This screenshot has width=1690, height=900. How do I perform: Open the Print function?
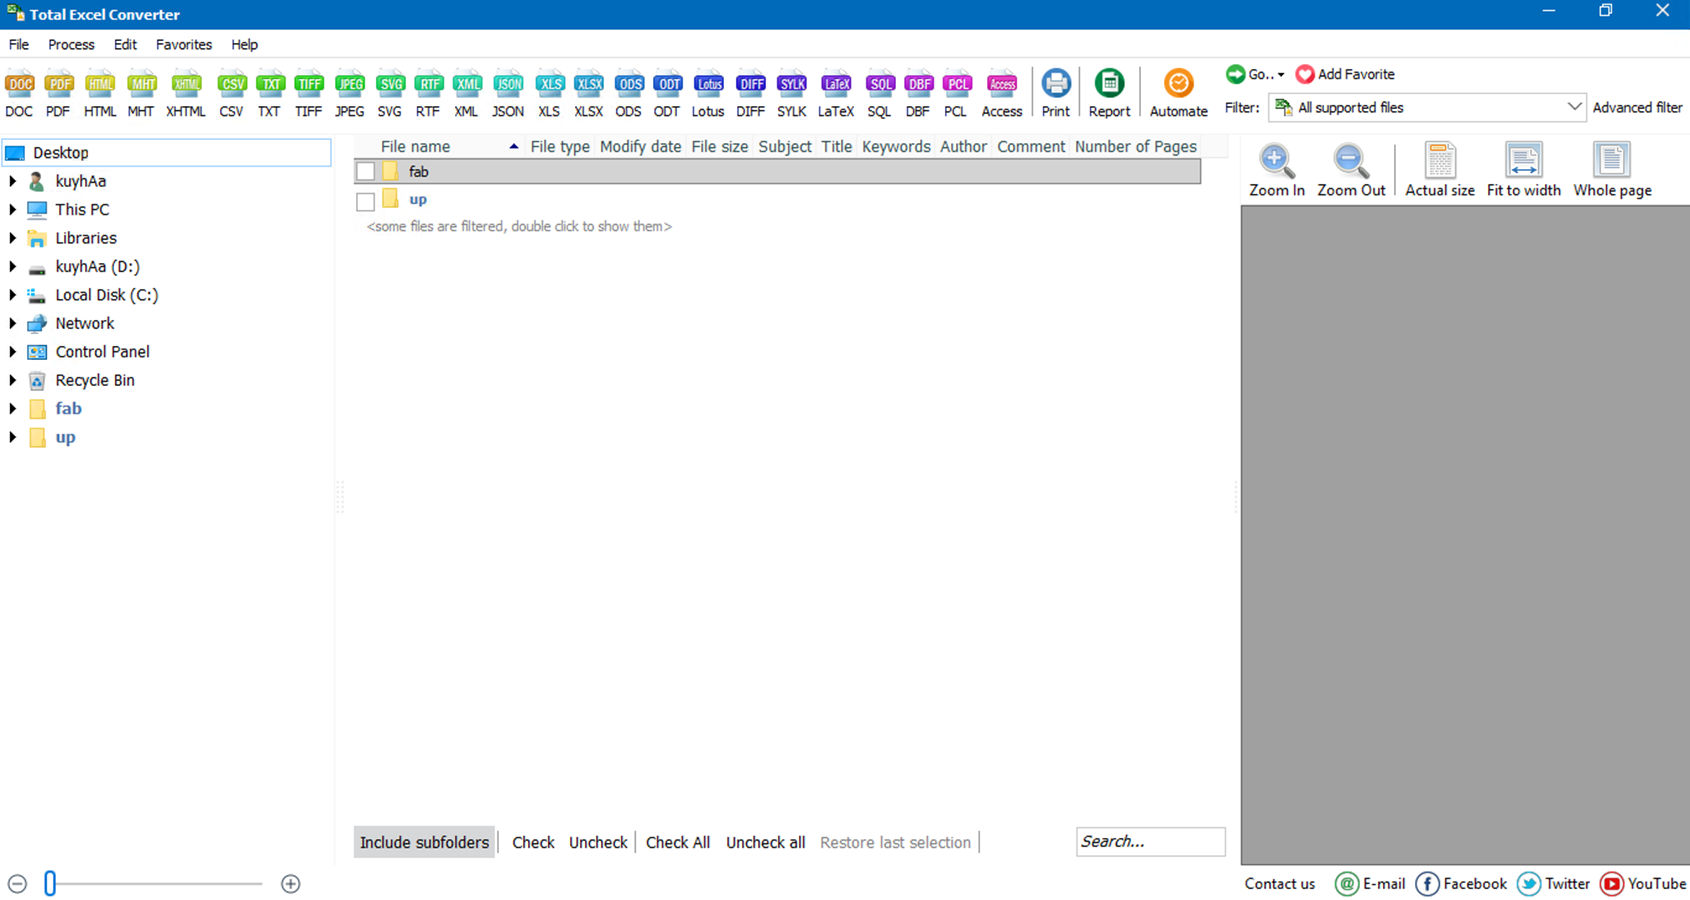click(x=1055, y=92)
